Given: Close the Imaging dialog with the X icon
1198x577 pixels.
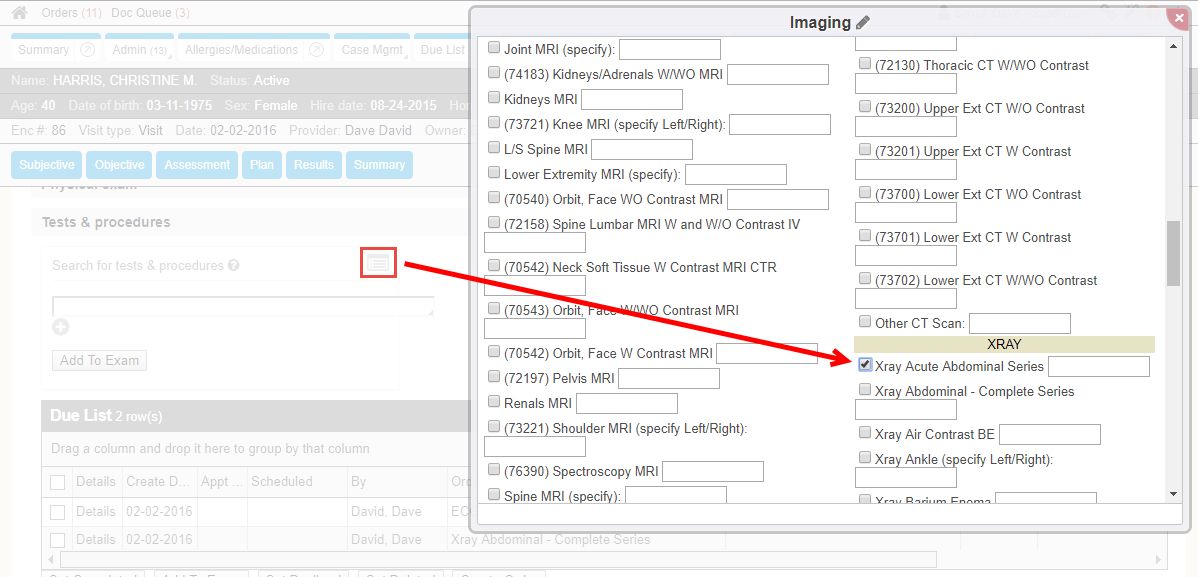Looking at the screenshot, I should [x=1176, y=15].
